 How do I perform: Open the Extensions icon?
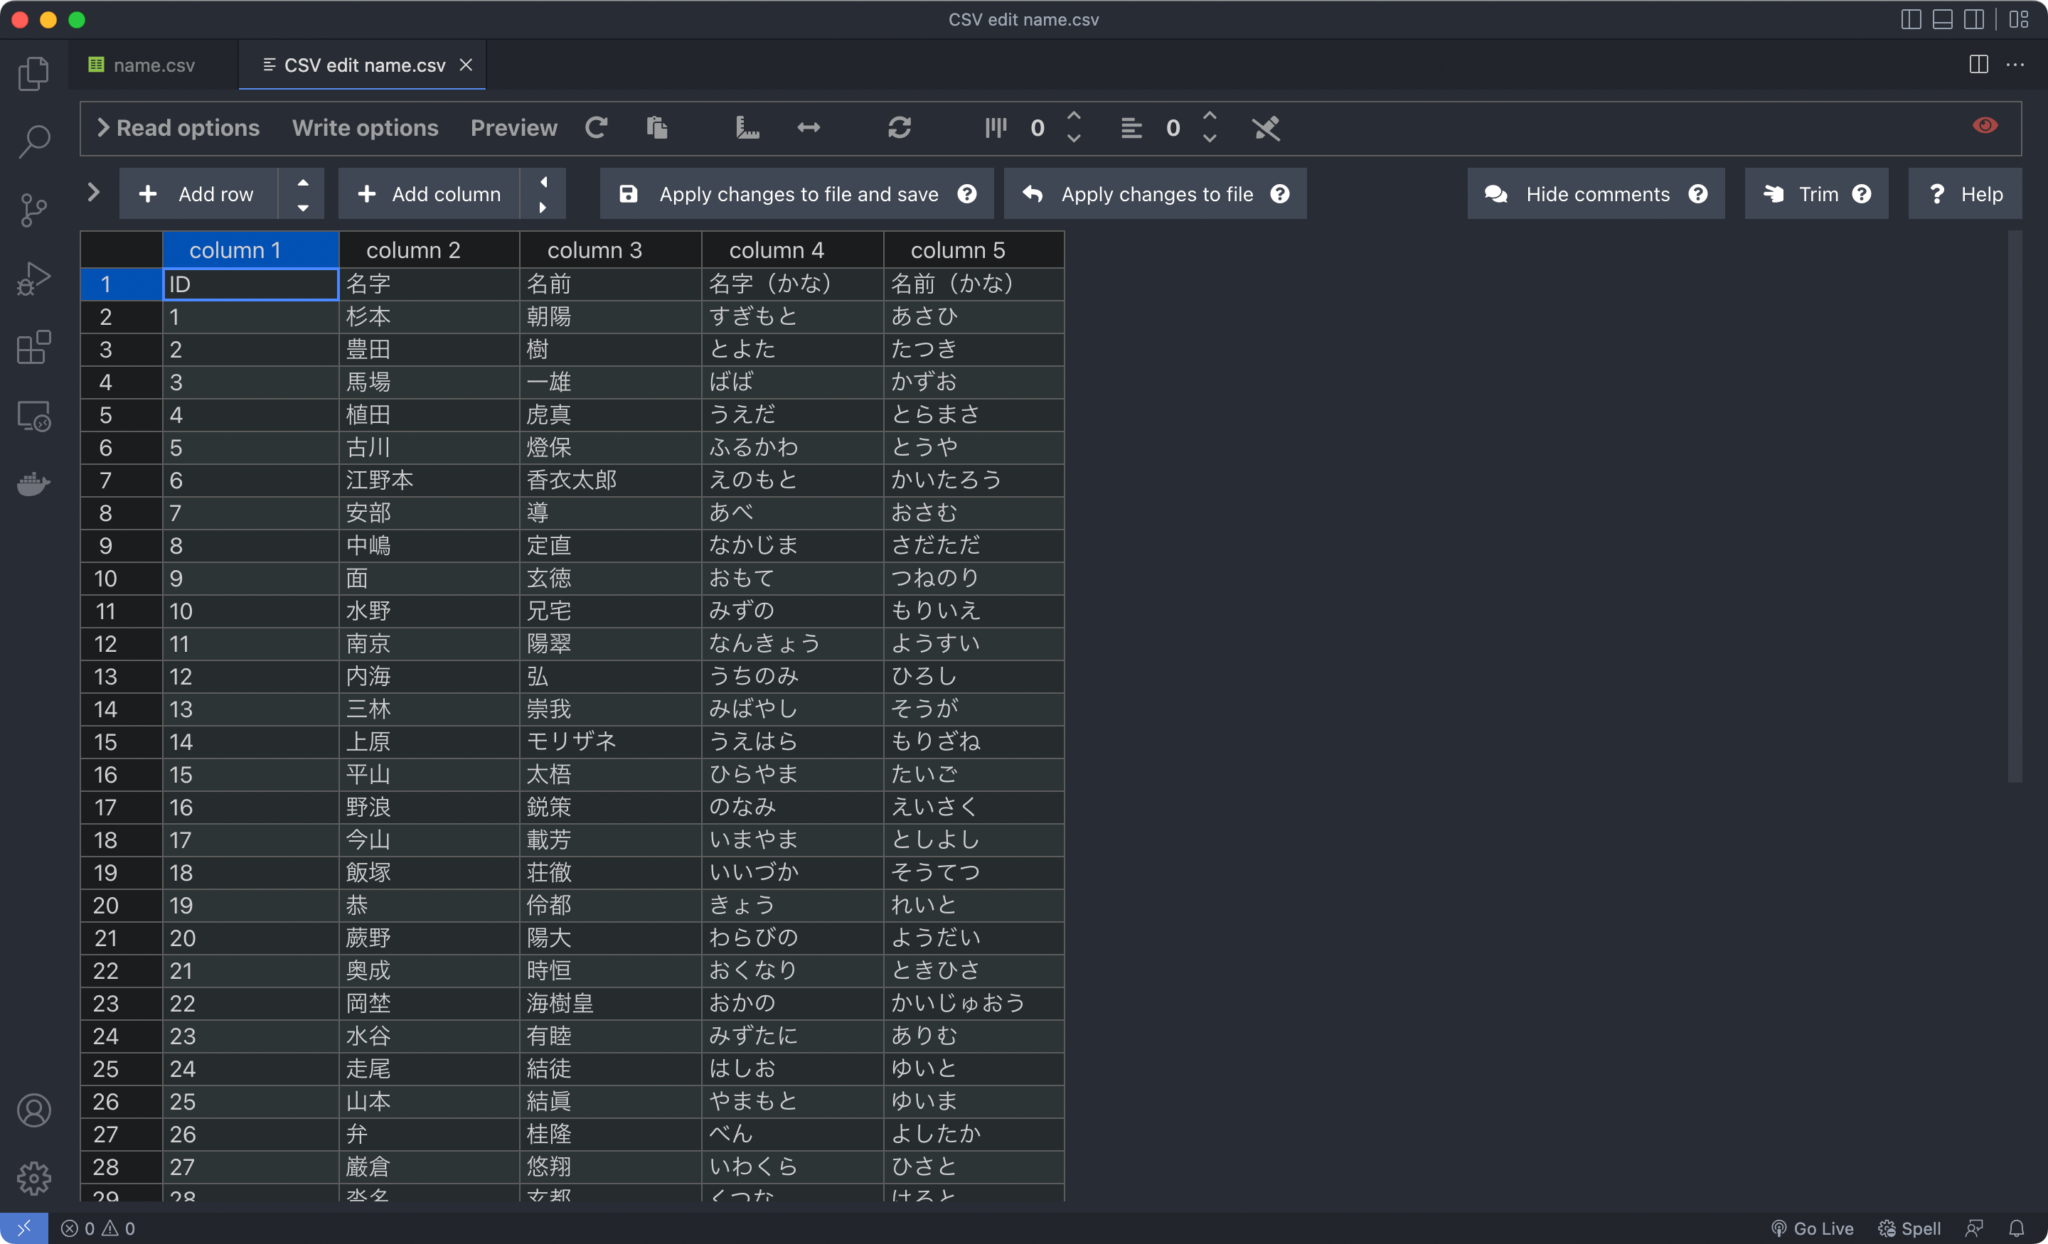click(33, 347)
